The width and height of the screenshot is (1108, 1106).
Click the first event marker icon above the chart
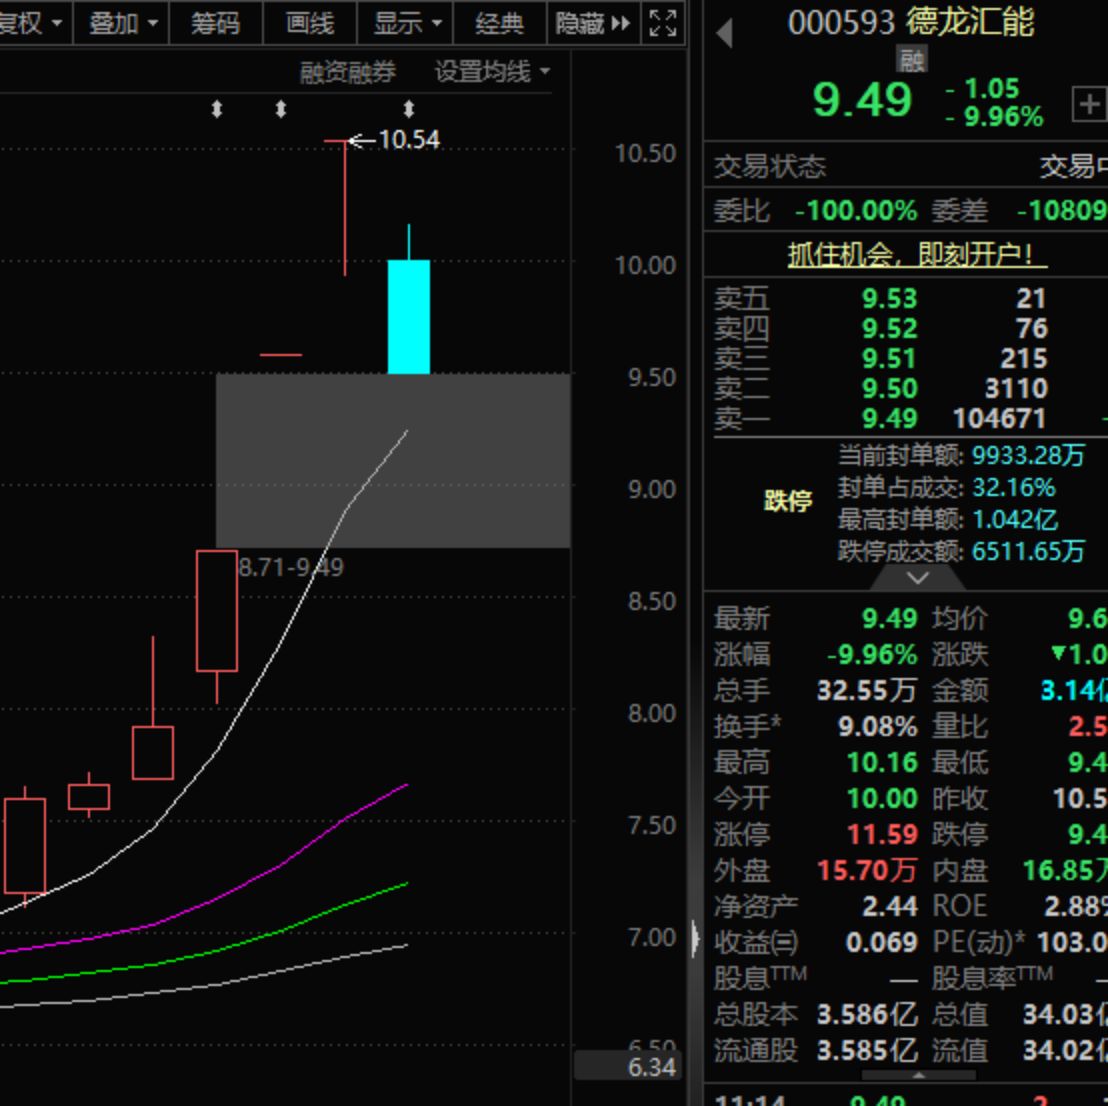pos(217,109)
